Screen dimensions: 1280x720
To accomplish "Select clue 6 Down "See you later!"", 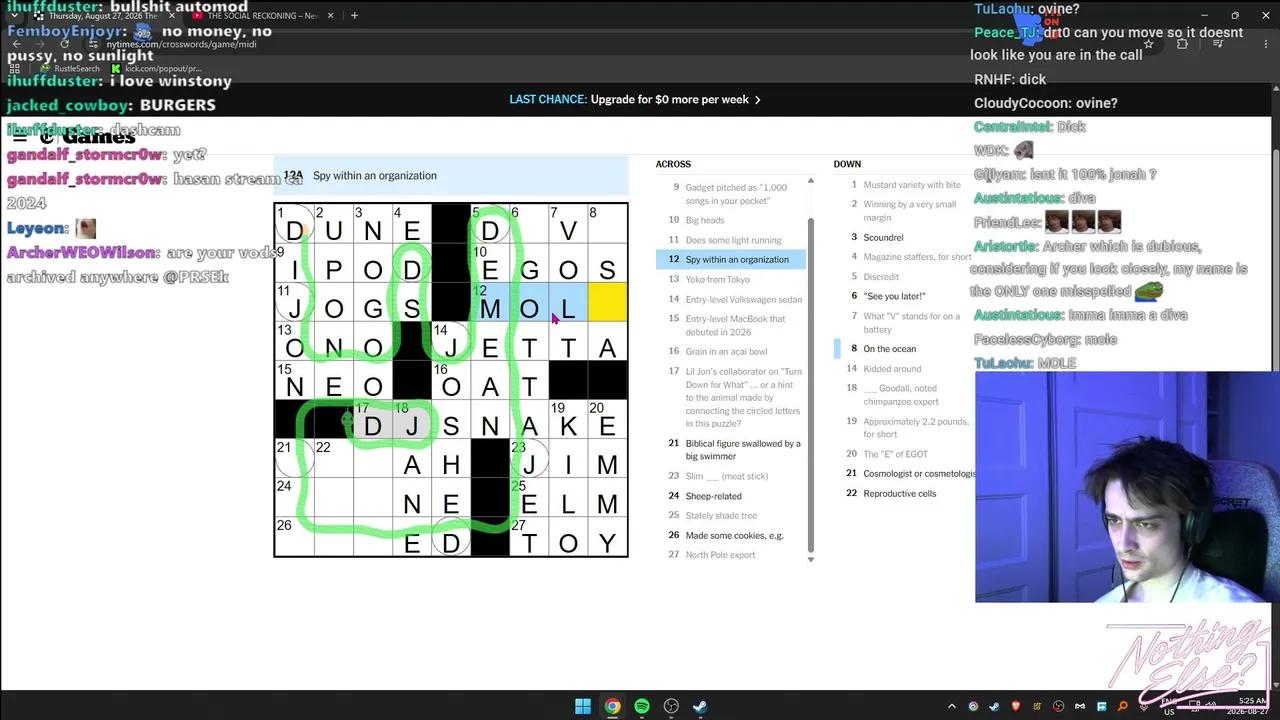I will pyautogui.click(x=904, y=296).
